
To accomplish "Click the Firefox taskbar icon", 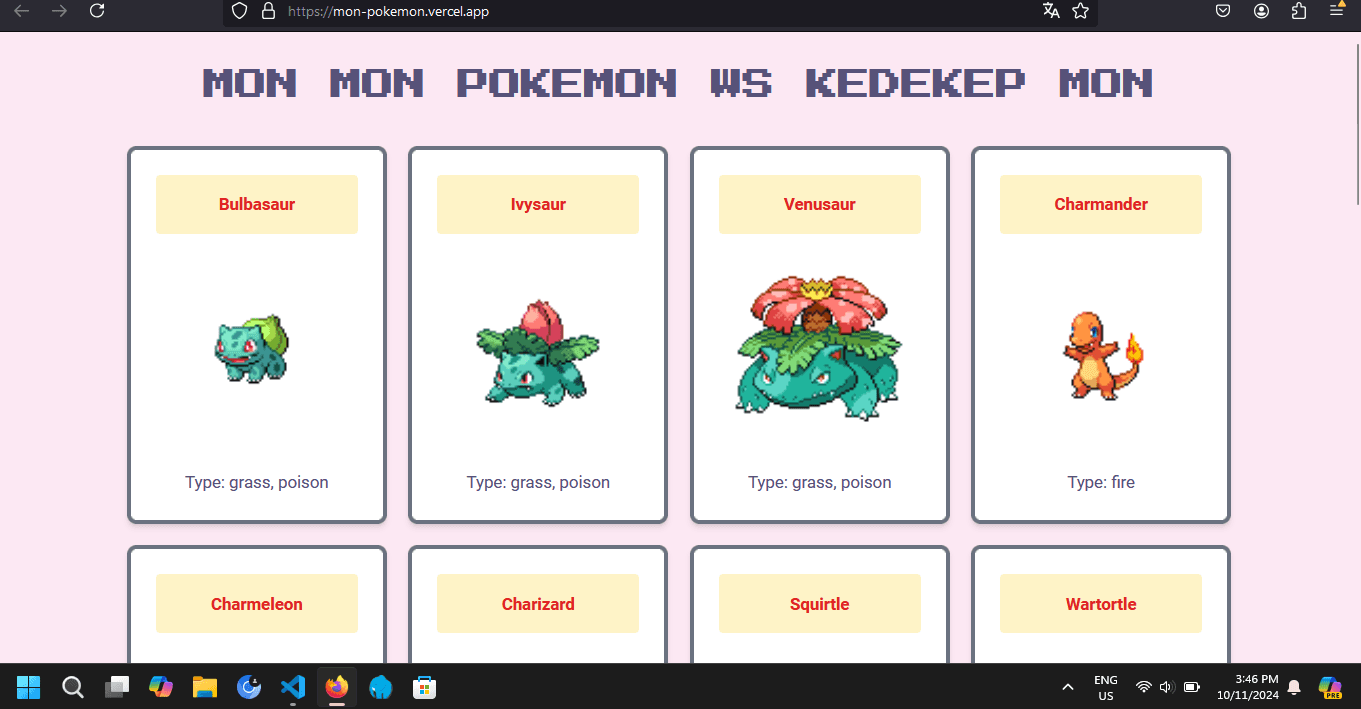I will click(337, 687).
